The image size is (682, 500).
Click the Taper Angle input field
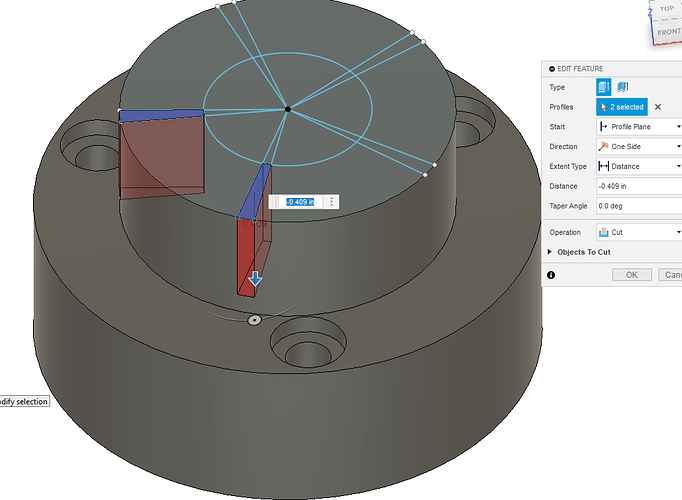tap(639, 206)
